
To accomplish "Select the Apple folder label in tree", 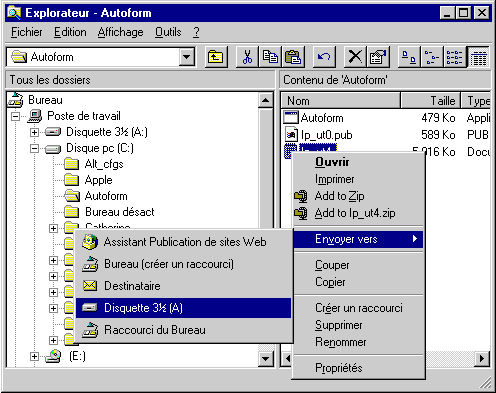I will click(98, 180).
